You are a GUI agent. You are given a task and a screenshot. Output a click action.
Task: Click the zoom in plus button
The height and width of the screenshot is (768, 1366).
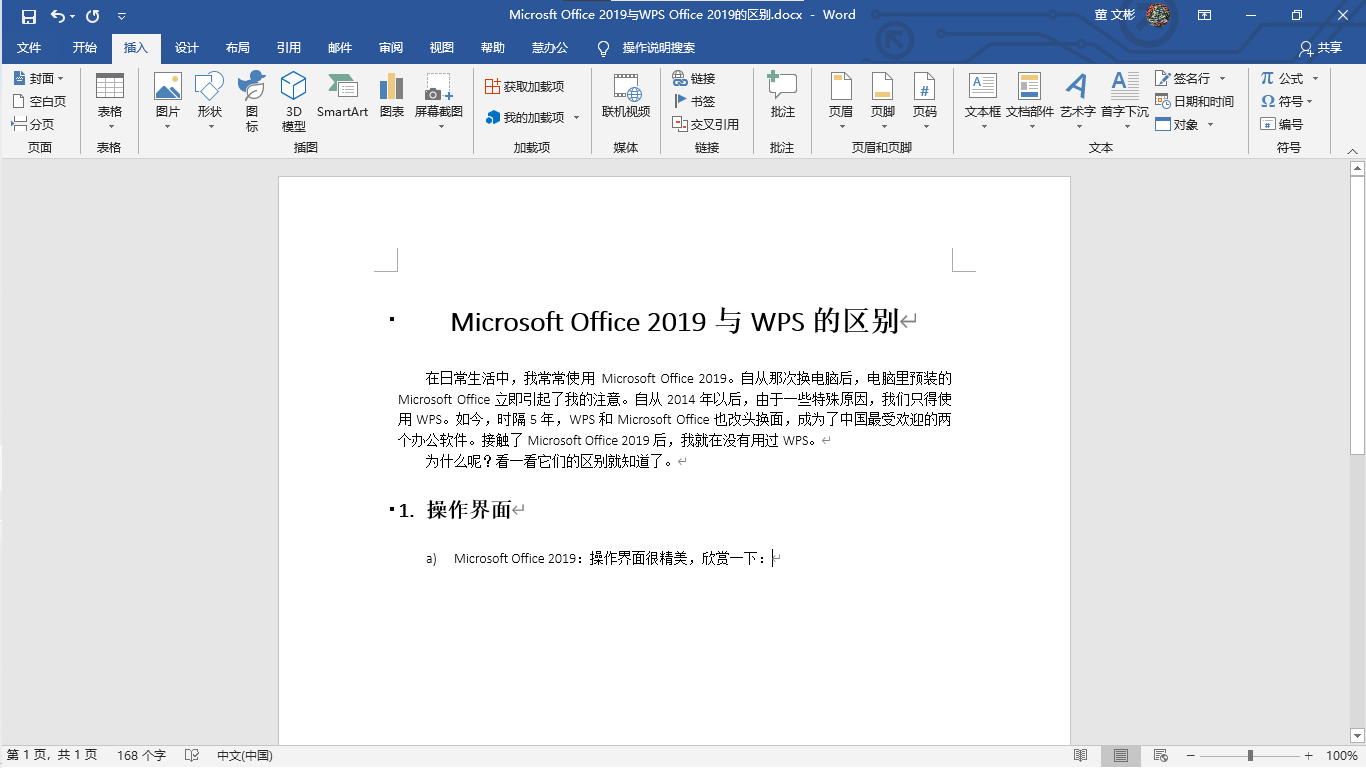point(1309,756)
